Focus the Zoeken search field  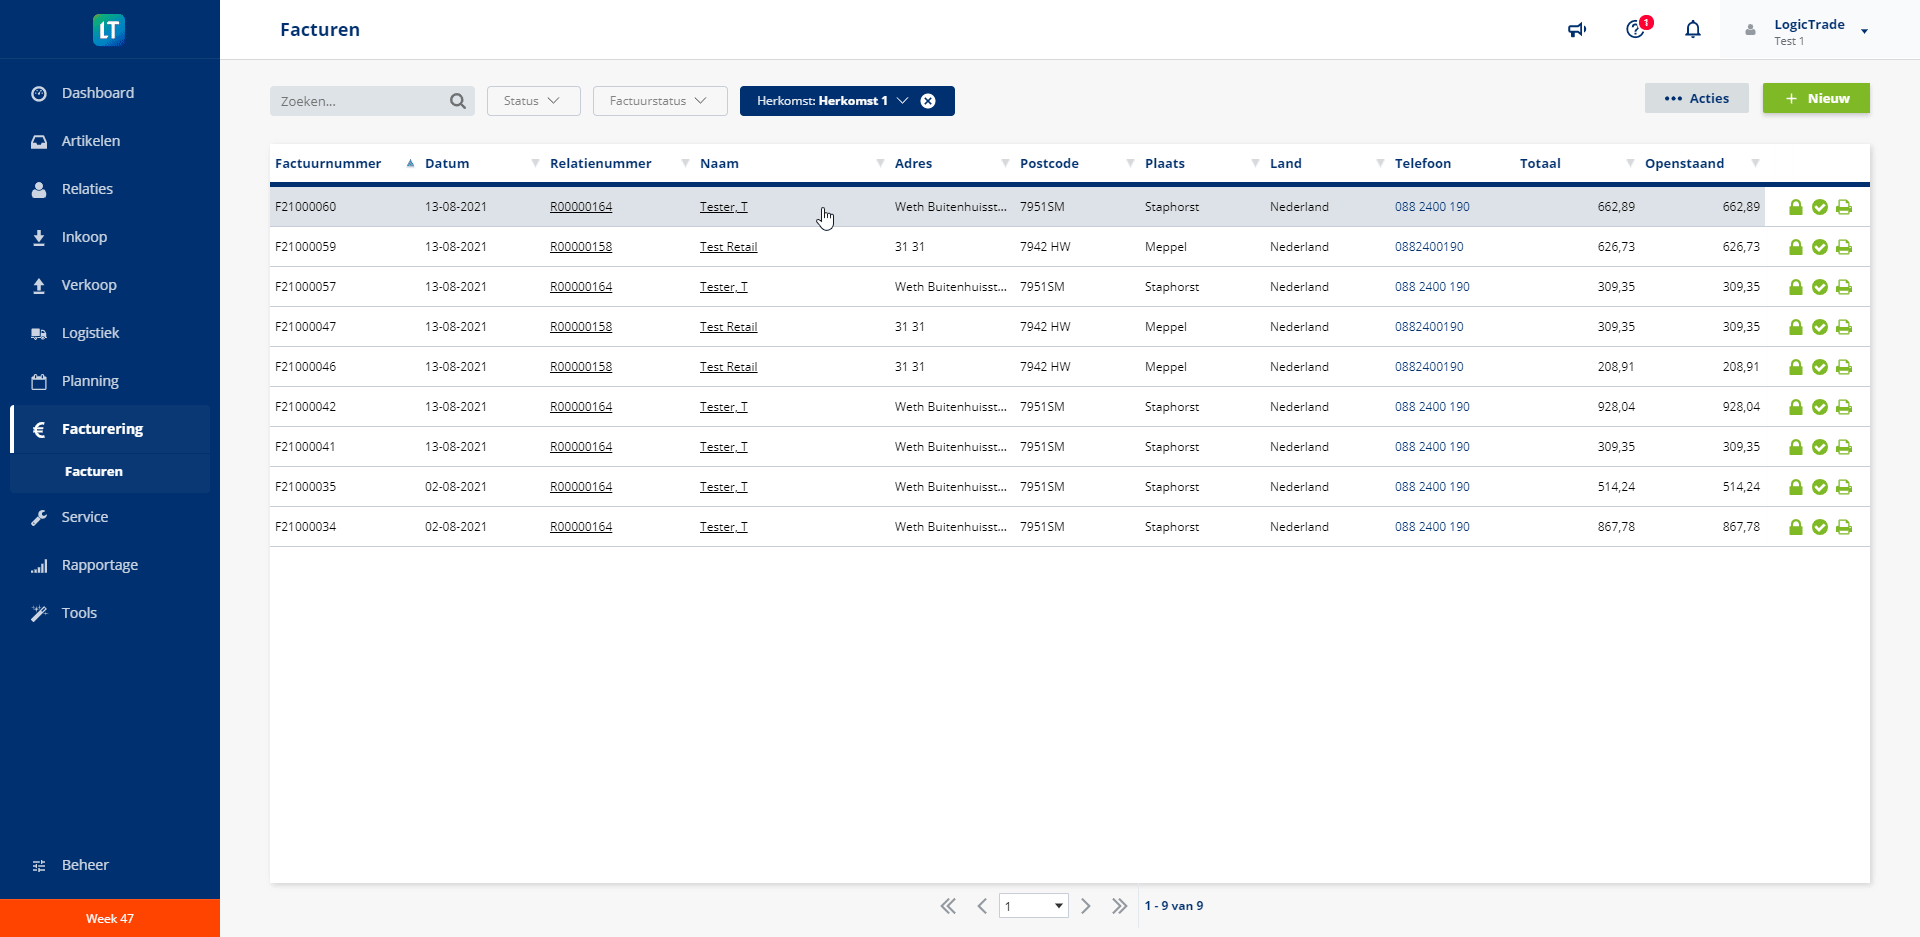(x=360, y=101)
